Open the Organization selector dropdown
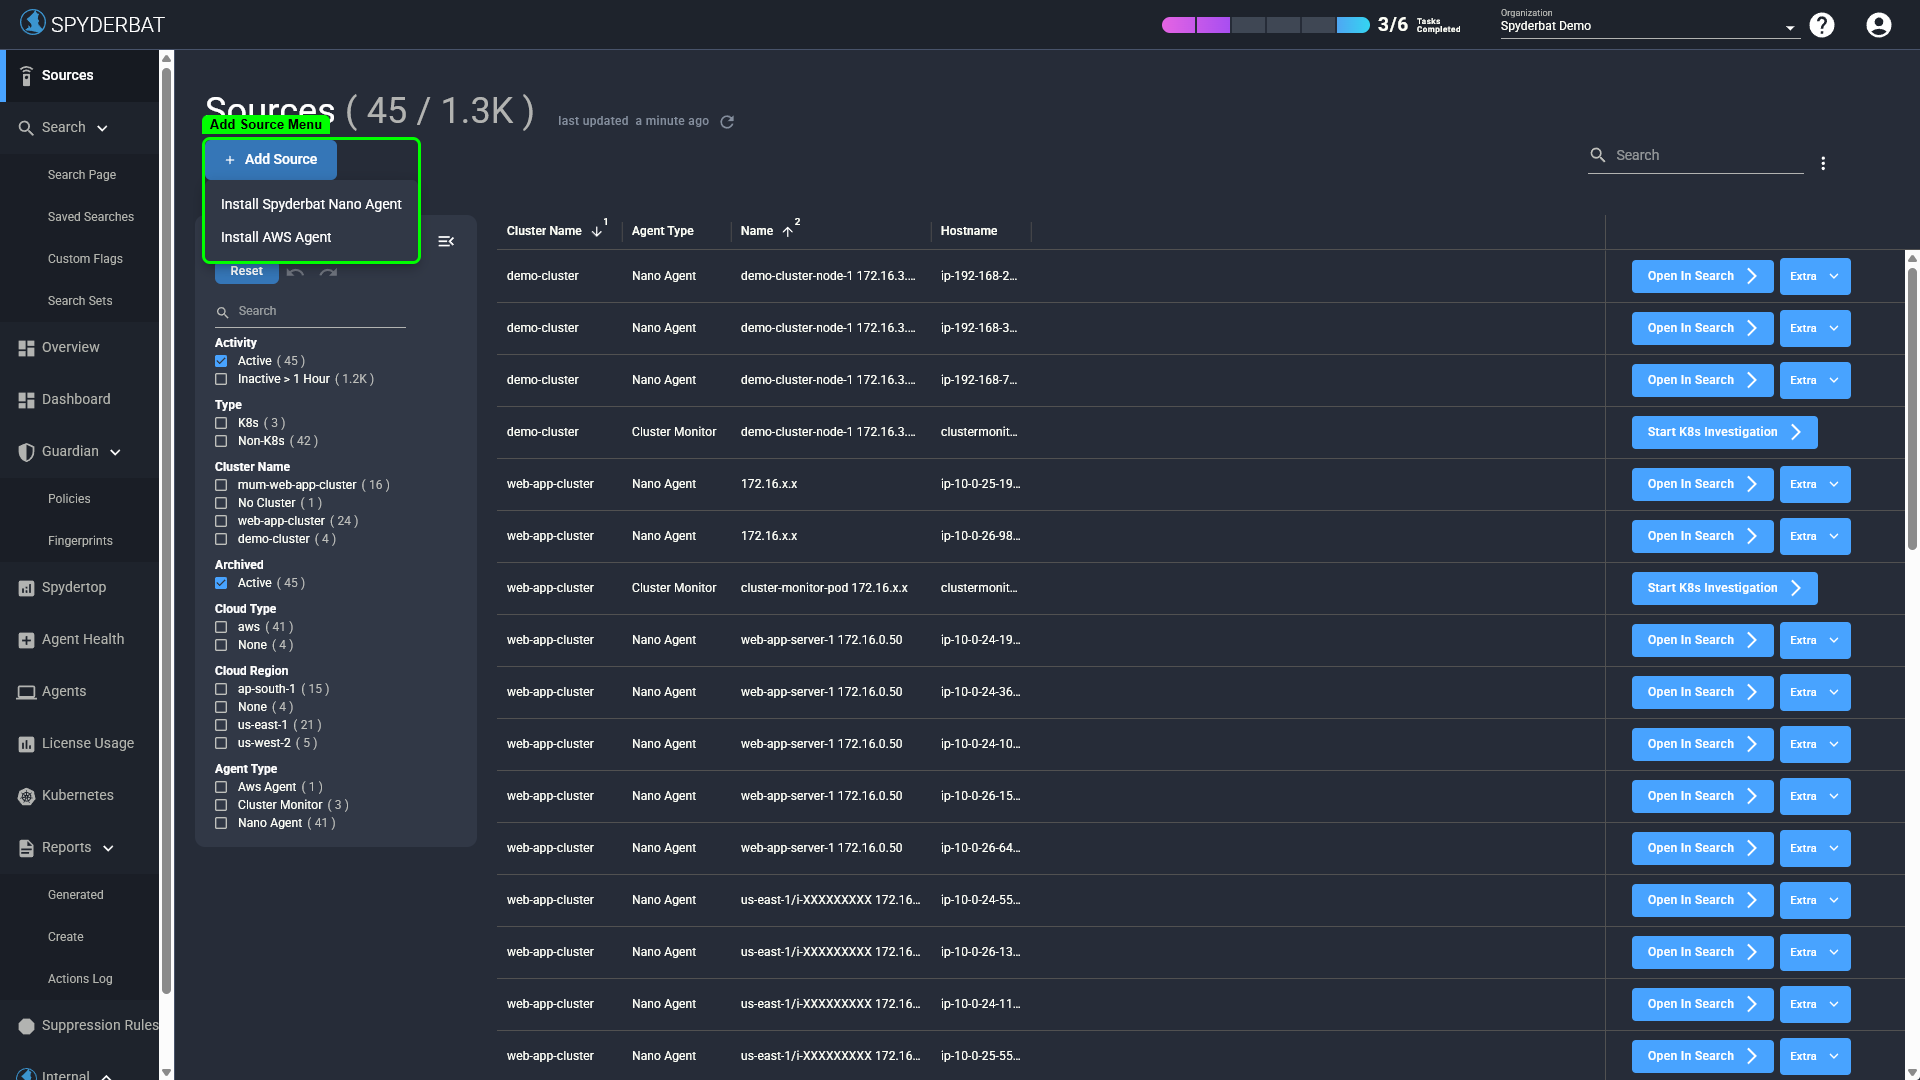Viewport: 1920px width, 1080px height. pyautogui.click(x=1790, y=26)
